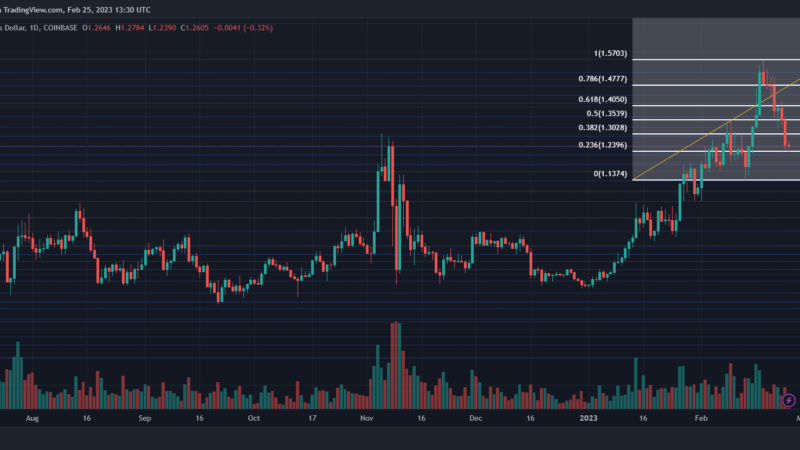Screen dimensions: 800x450
Task: Click the Nov label on time axis
Action: click(x=367, y=418)
